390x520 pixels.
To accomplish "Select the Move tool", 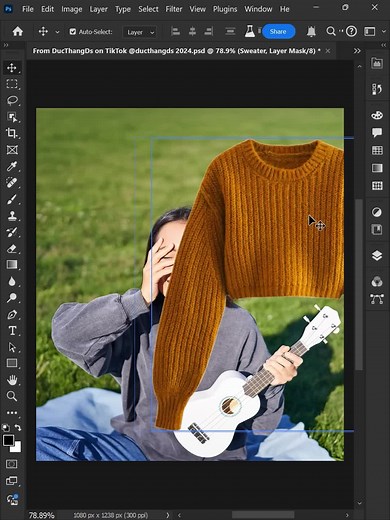I will 12,68.
